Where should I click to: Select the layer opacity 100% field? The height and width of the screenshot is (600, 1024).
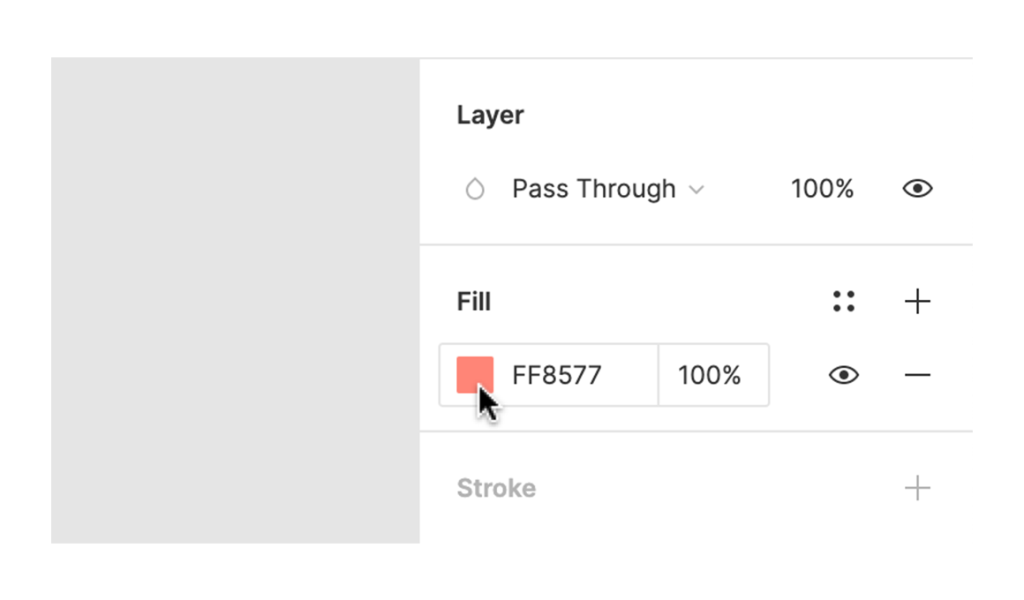click(x=822, y=189)
